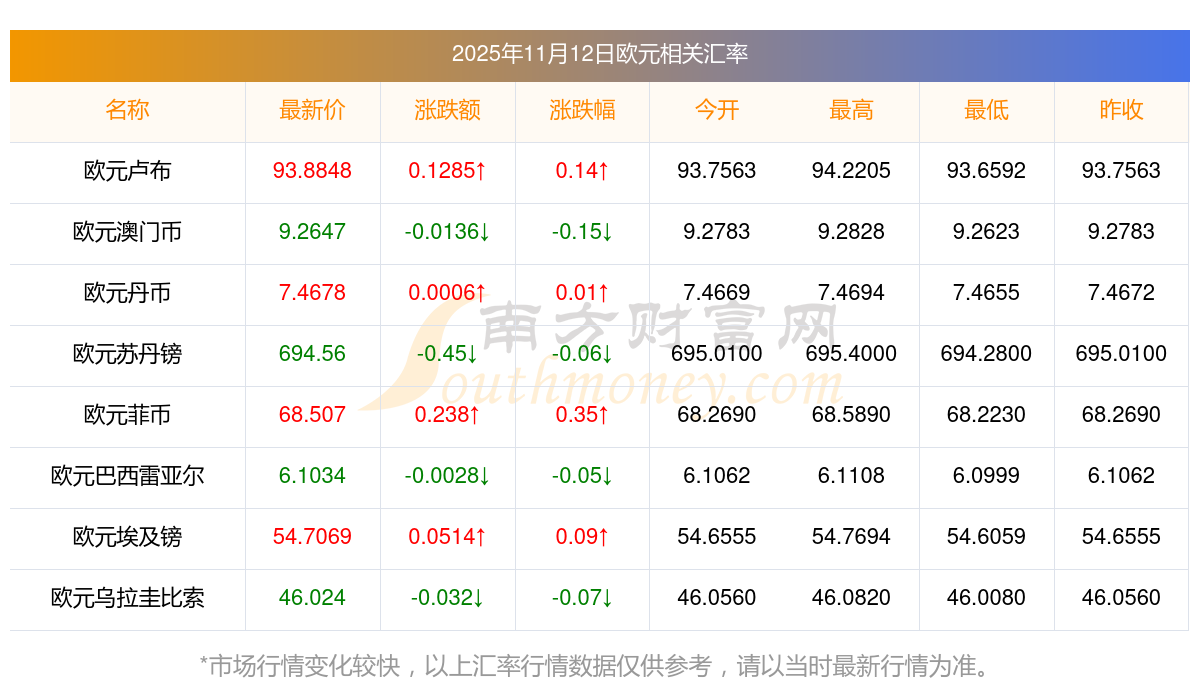Select change percent -0.05↓

(x=582, y=476)
